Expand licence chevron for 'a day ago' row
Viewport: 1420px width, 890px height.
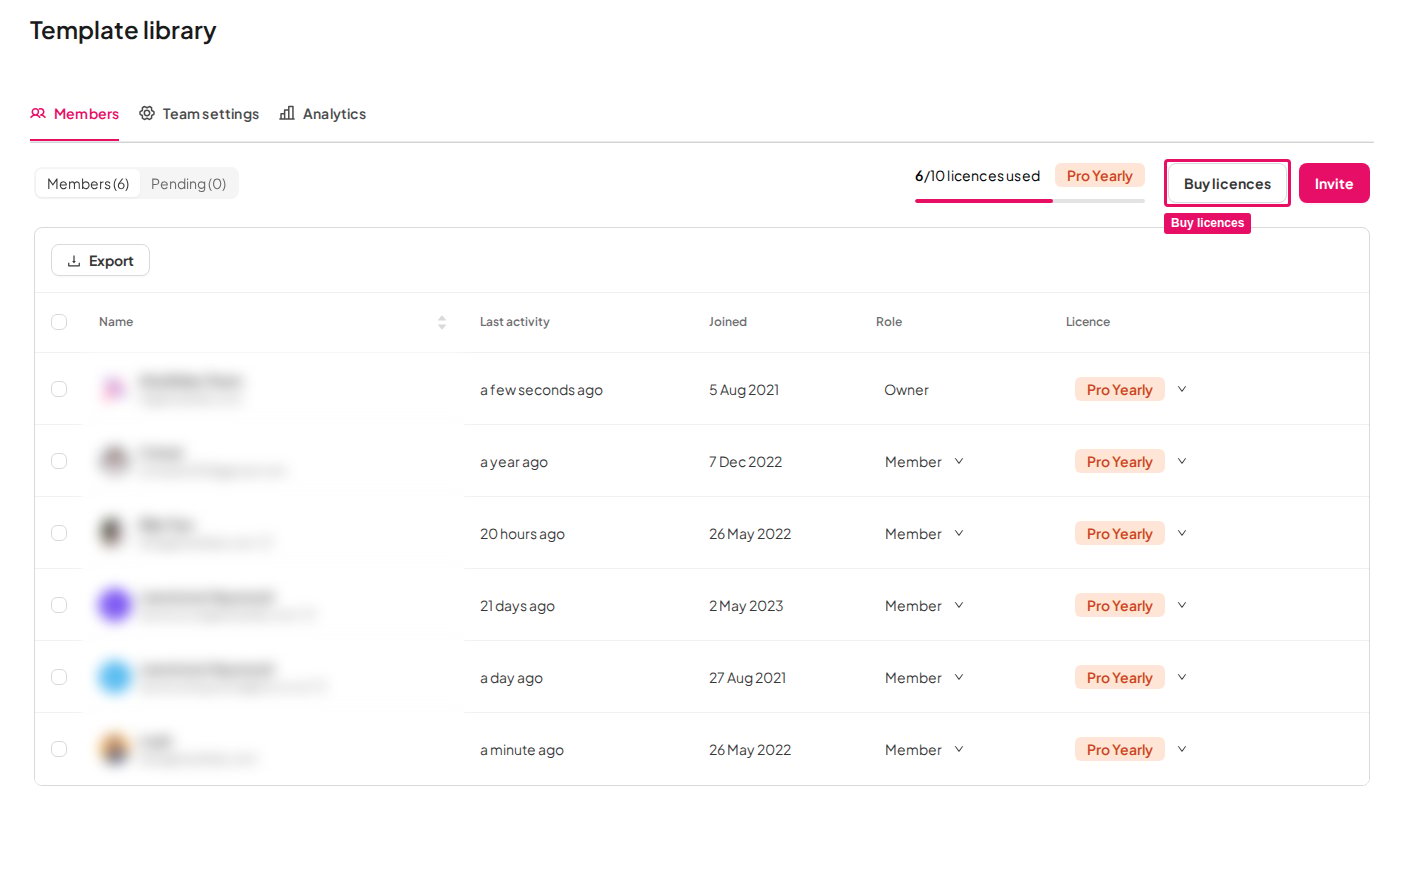(x=1182, y=677)
